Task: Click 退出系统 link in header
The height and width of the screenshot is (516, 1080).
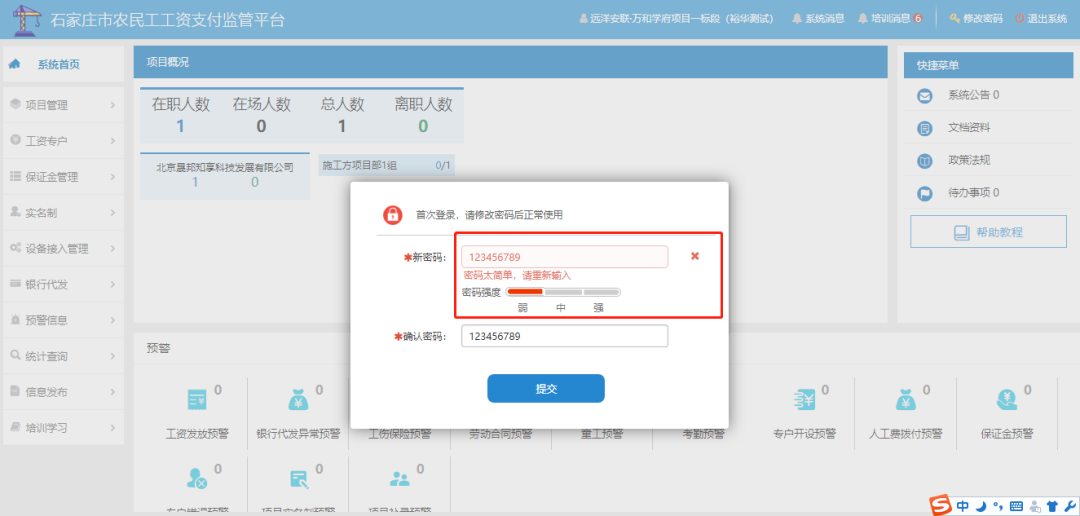Action: tap(1048, 19)
